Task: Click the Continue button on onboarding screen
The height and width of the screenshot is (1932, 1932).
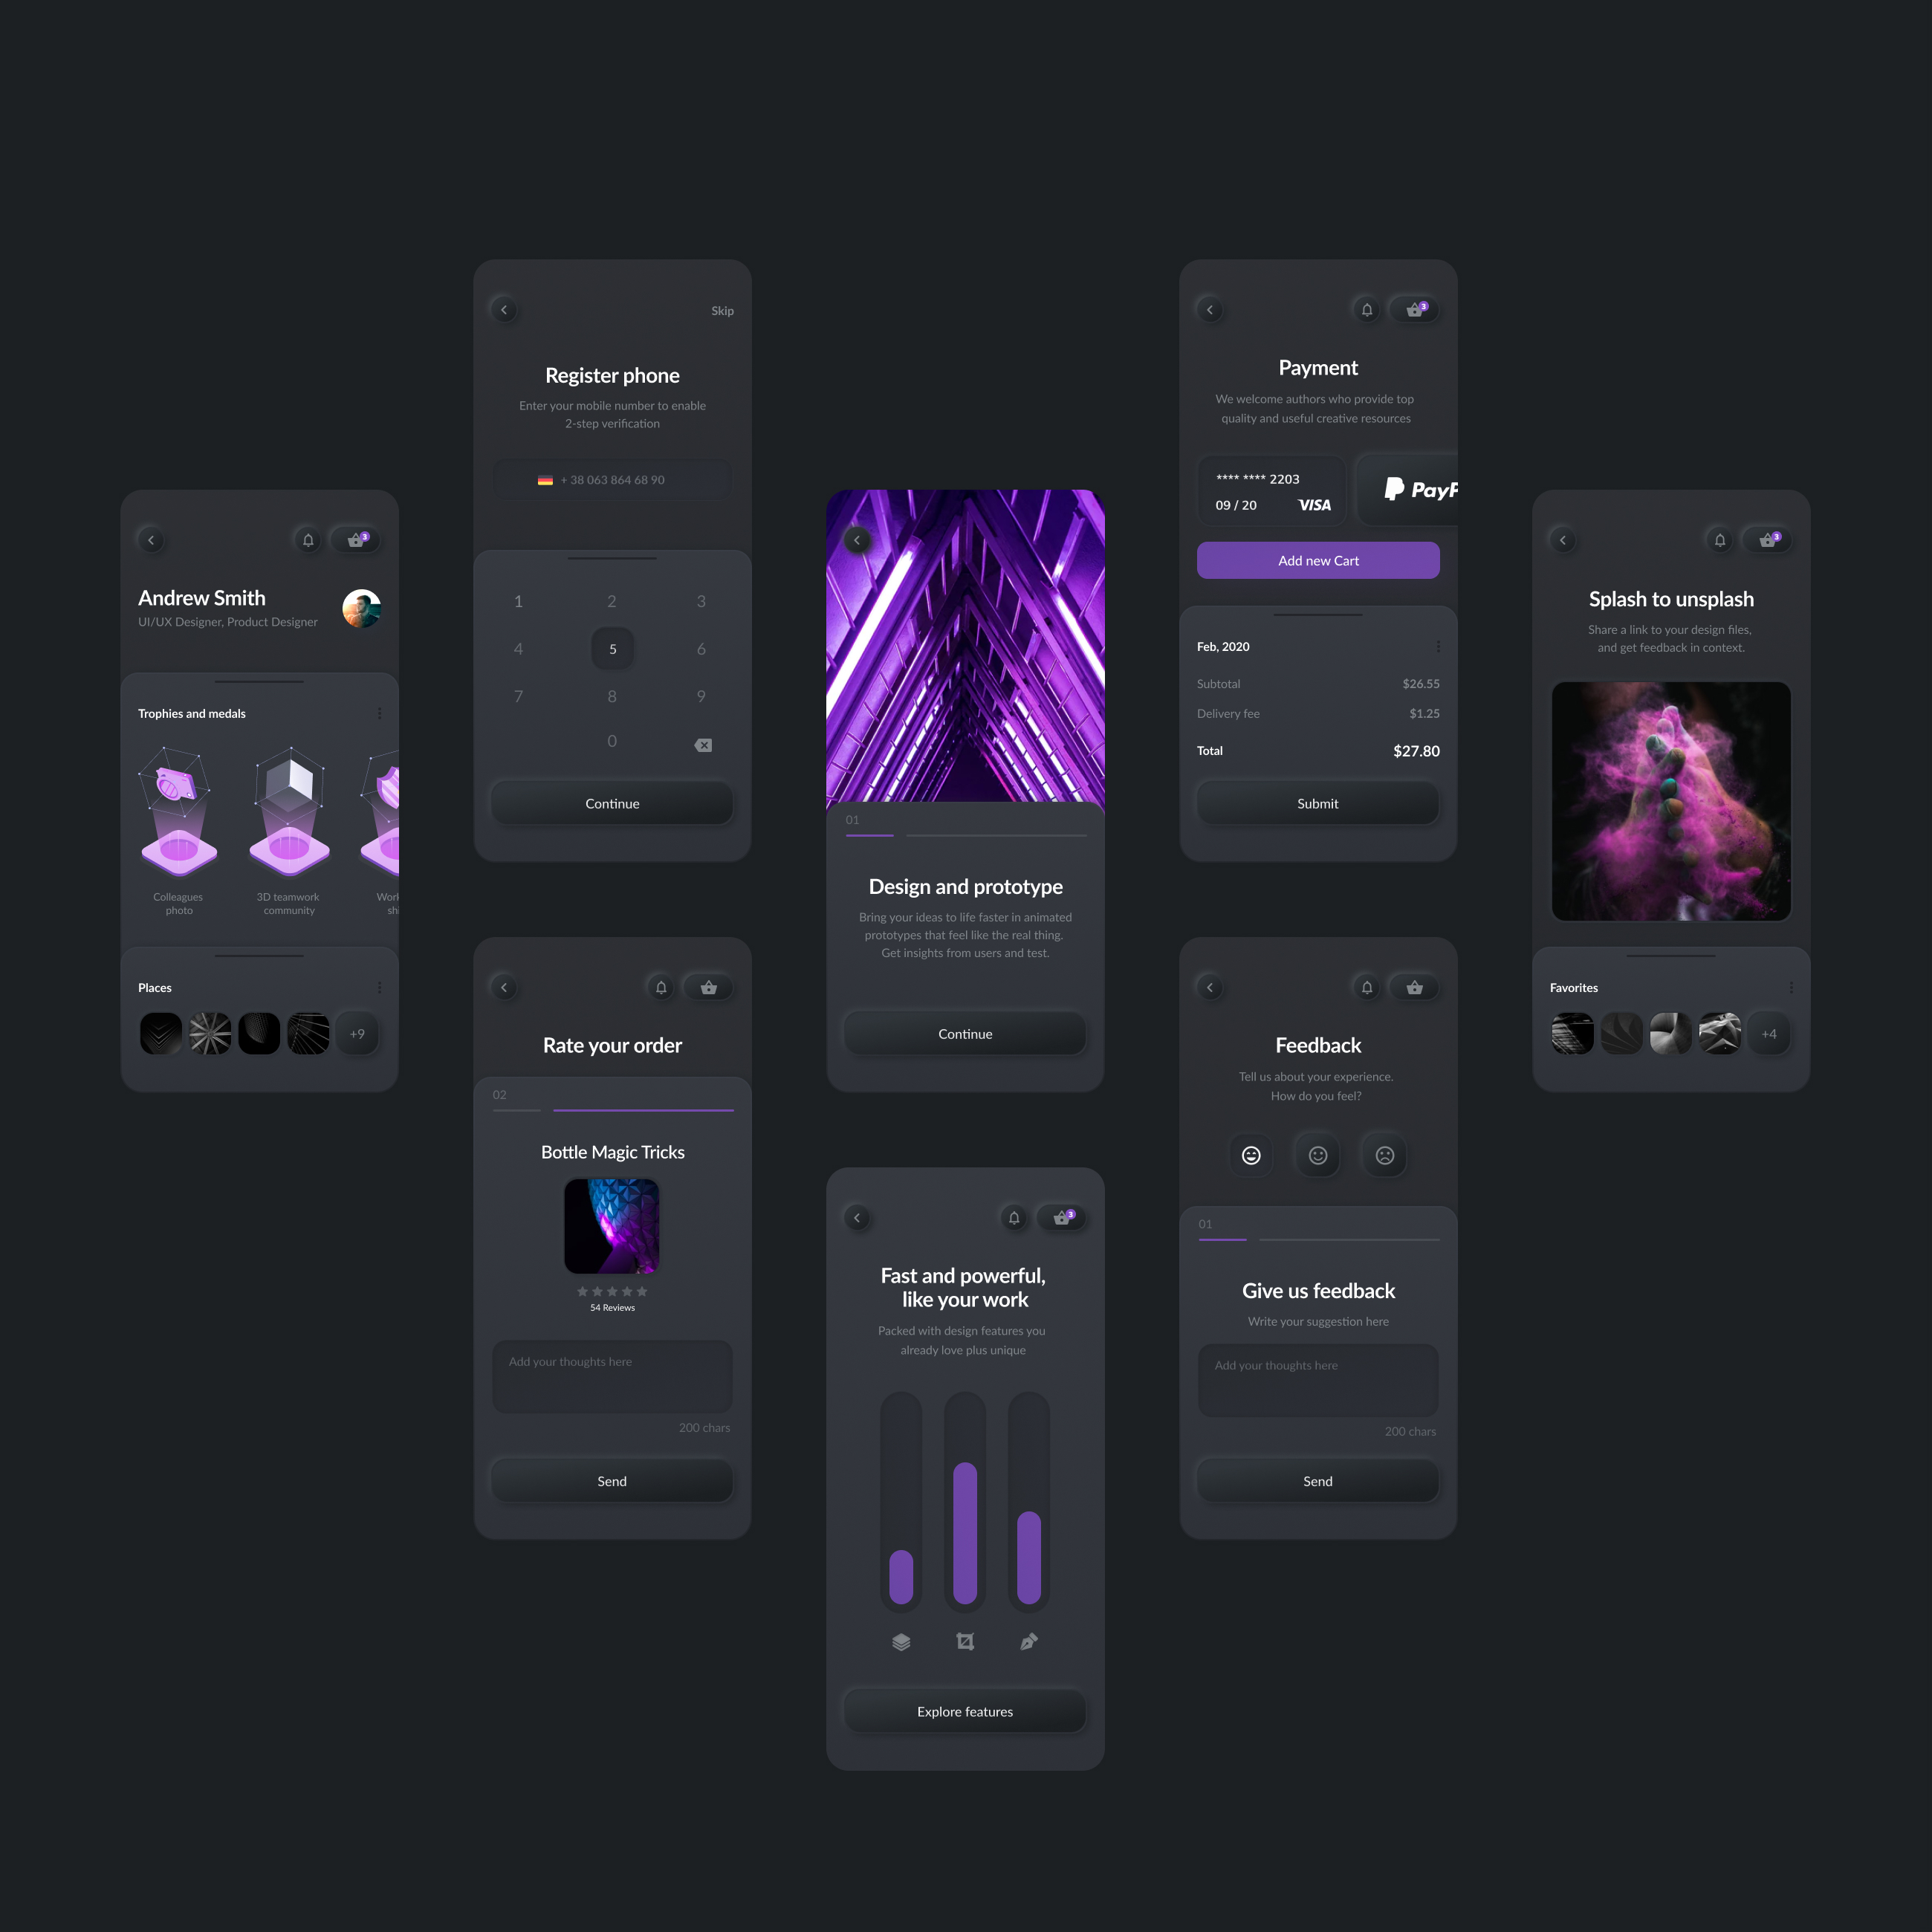Action: click(965, 1033)
